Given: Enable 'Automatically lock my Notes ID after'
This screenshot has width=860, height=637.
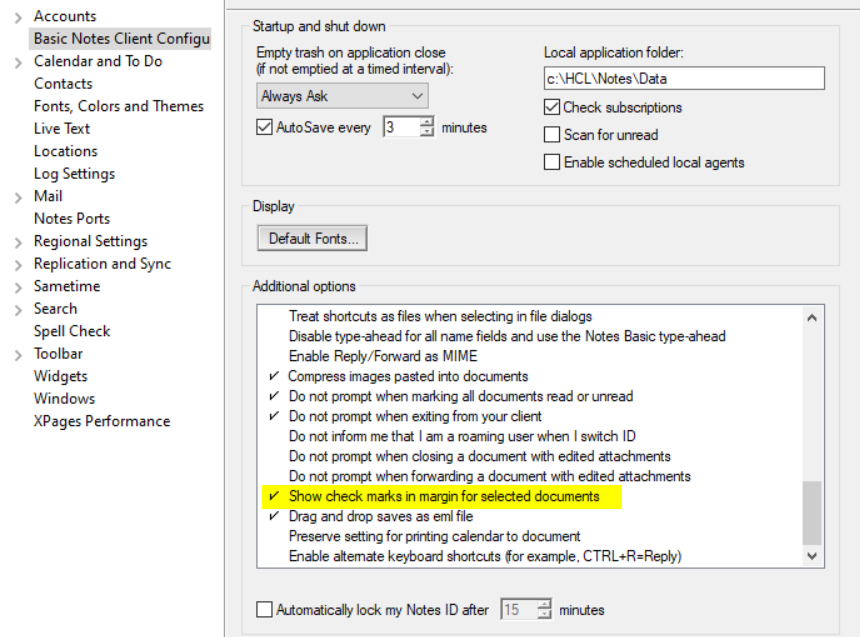Looking at the screenshot, I should click(264, 609).
